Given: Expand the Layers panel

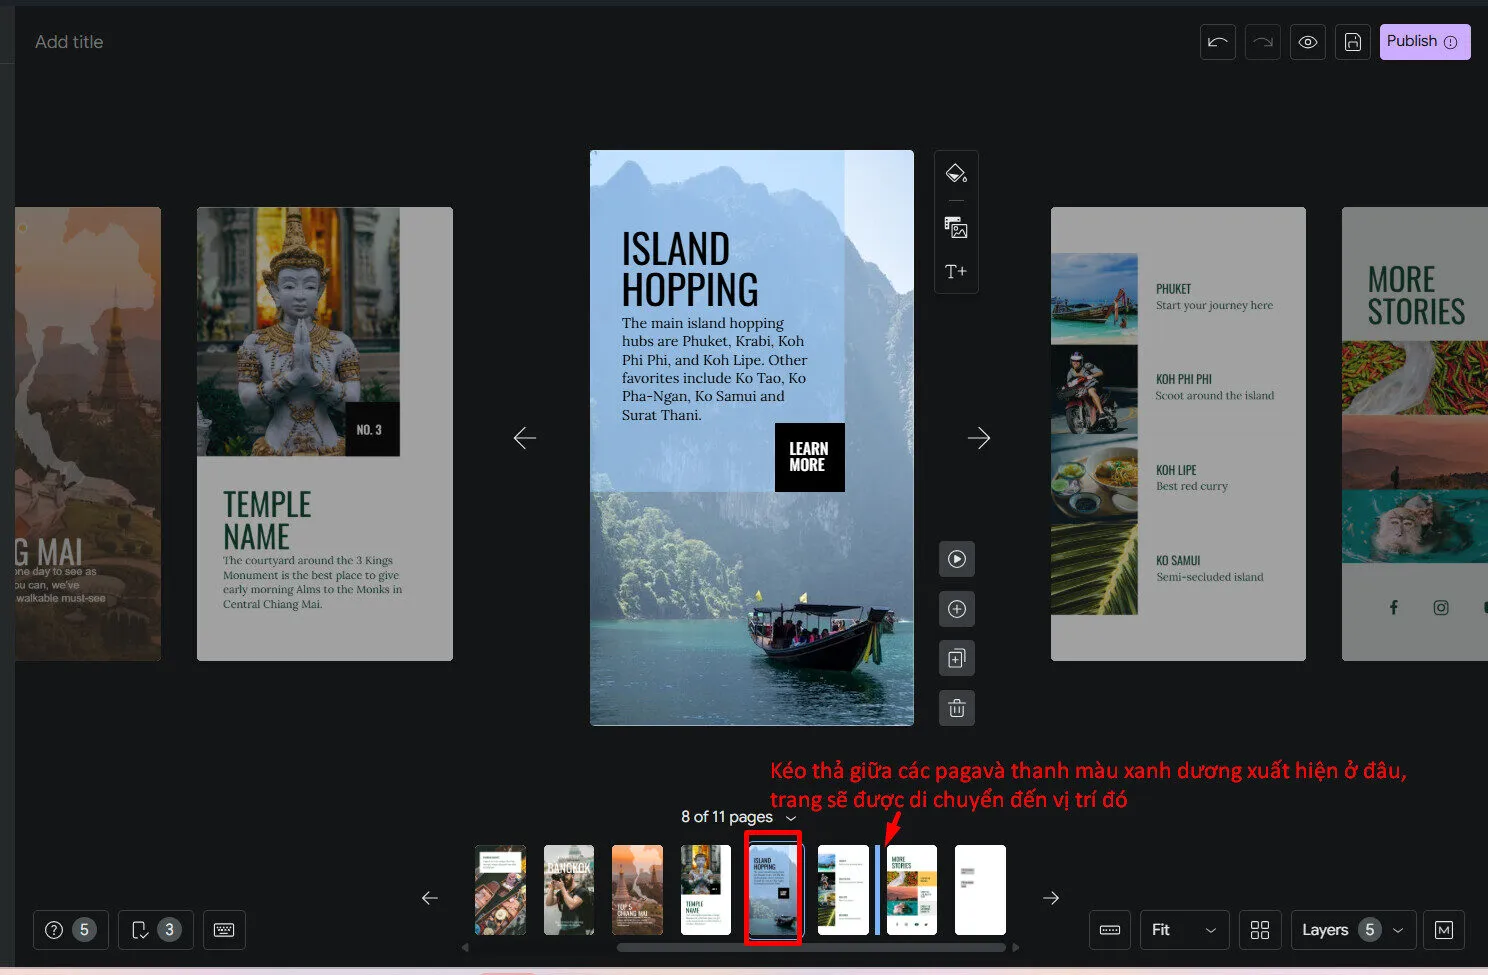Looking at the screenshot, I should coord(1353,930).
